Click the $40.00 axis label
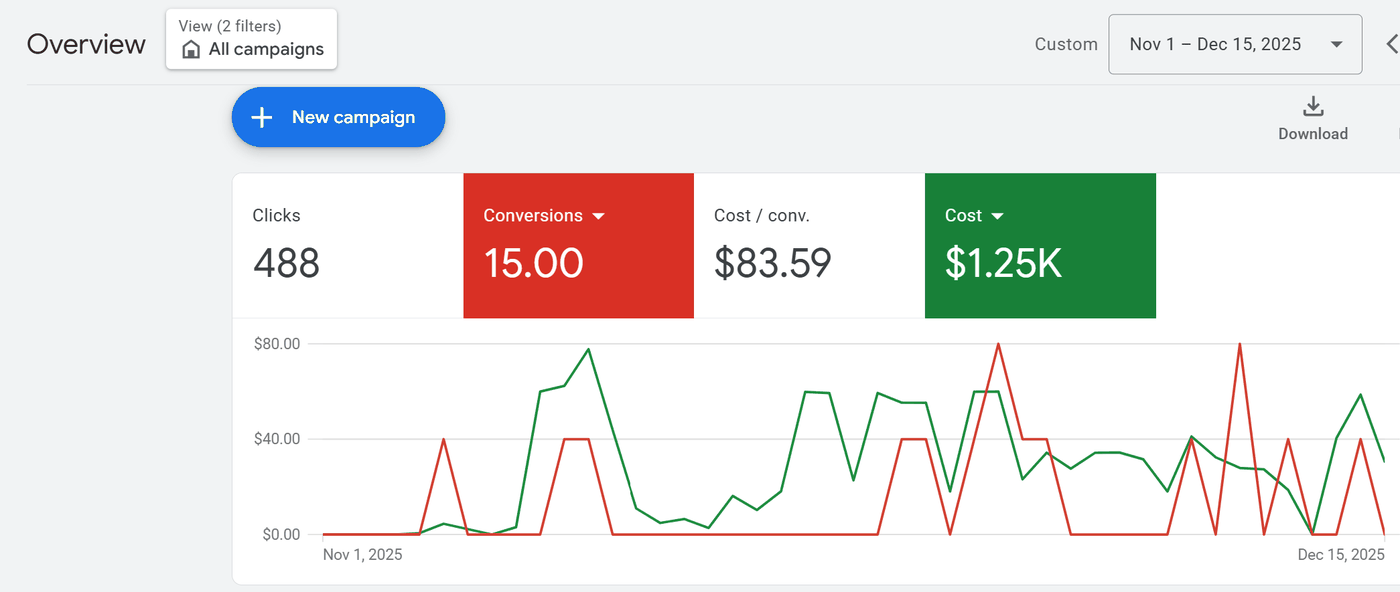 click(x=278, y=439)
